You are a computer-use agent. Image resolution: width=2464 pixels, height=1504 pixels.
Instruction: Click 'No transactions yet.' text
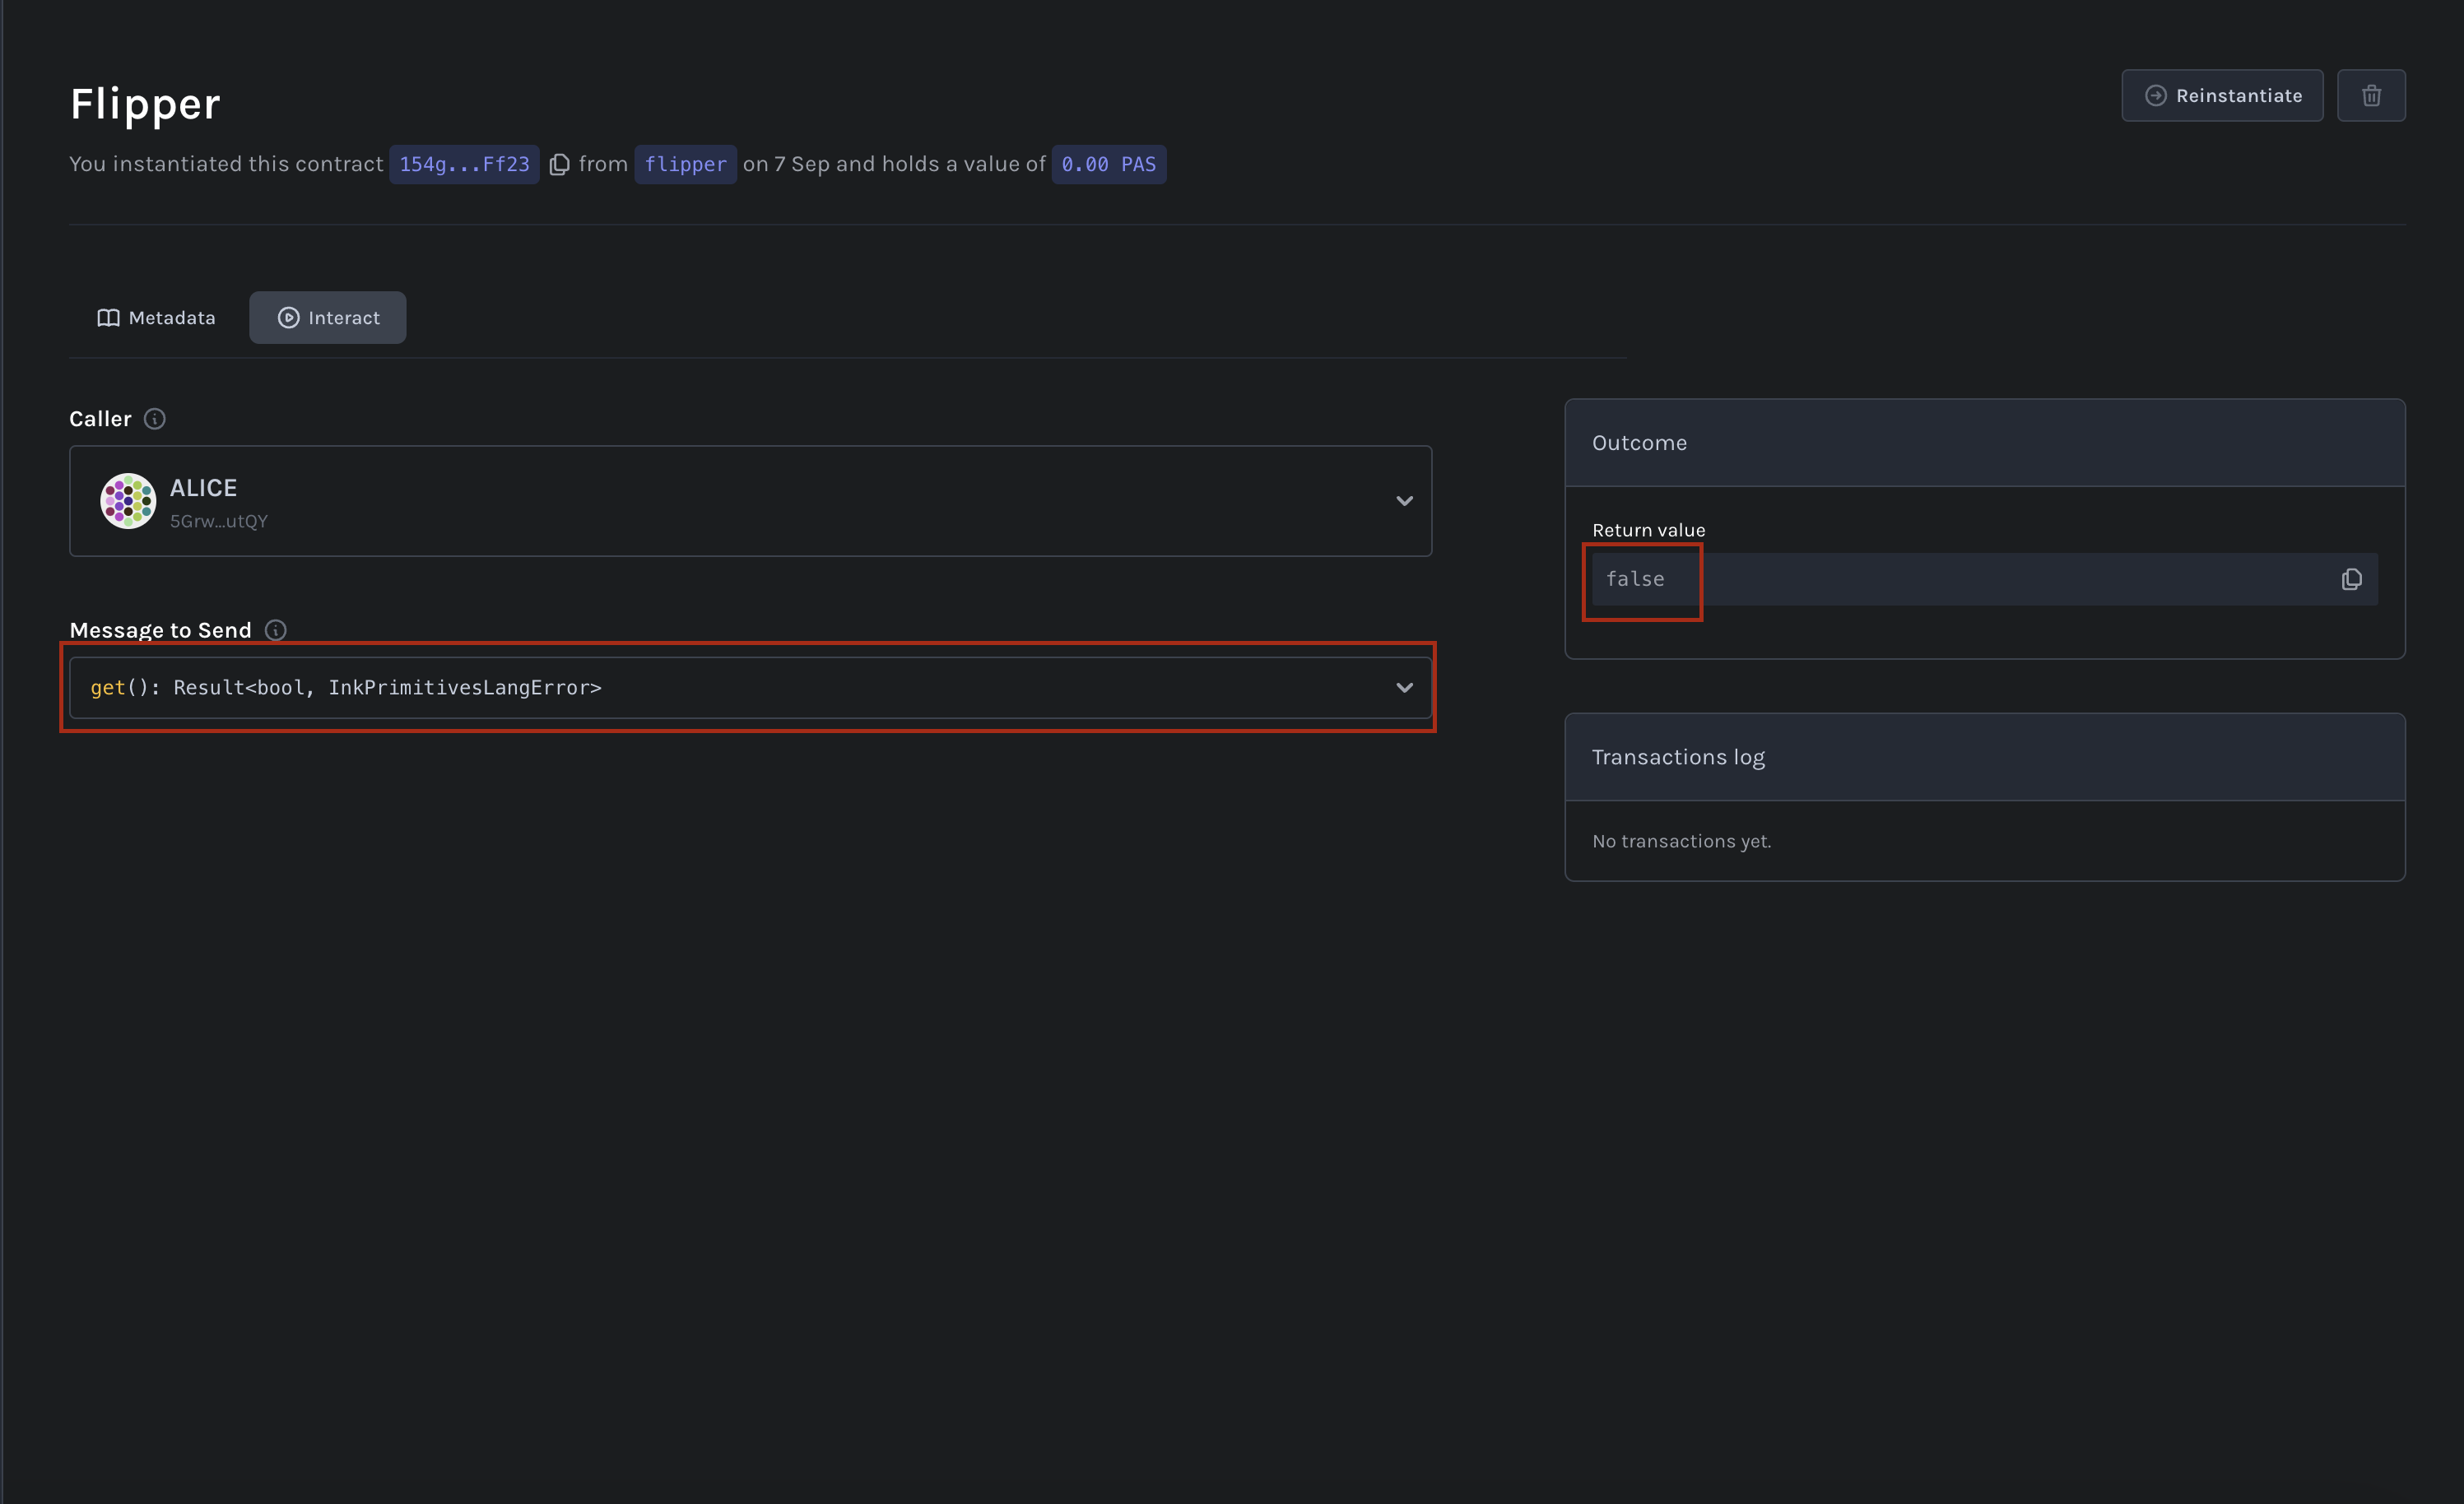[x=1681, y=841]
